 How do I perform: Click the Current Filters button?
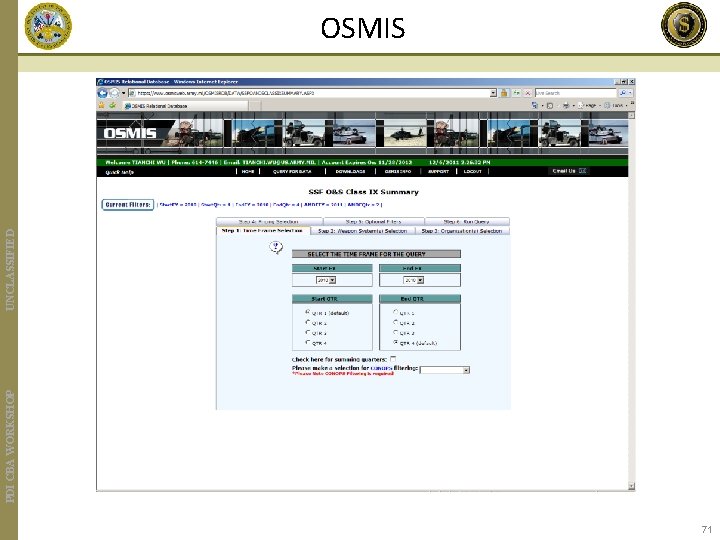tap(128, 205)
